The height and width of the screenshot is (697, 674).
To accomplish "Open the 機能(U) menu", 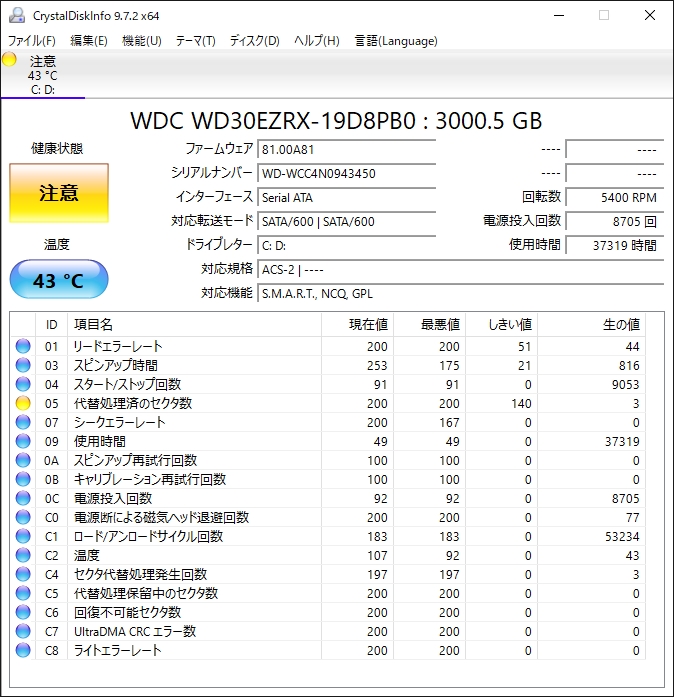I will (141, 41).
